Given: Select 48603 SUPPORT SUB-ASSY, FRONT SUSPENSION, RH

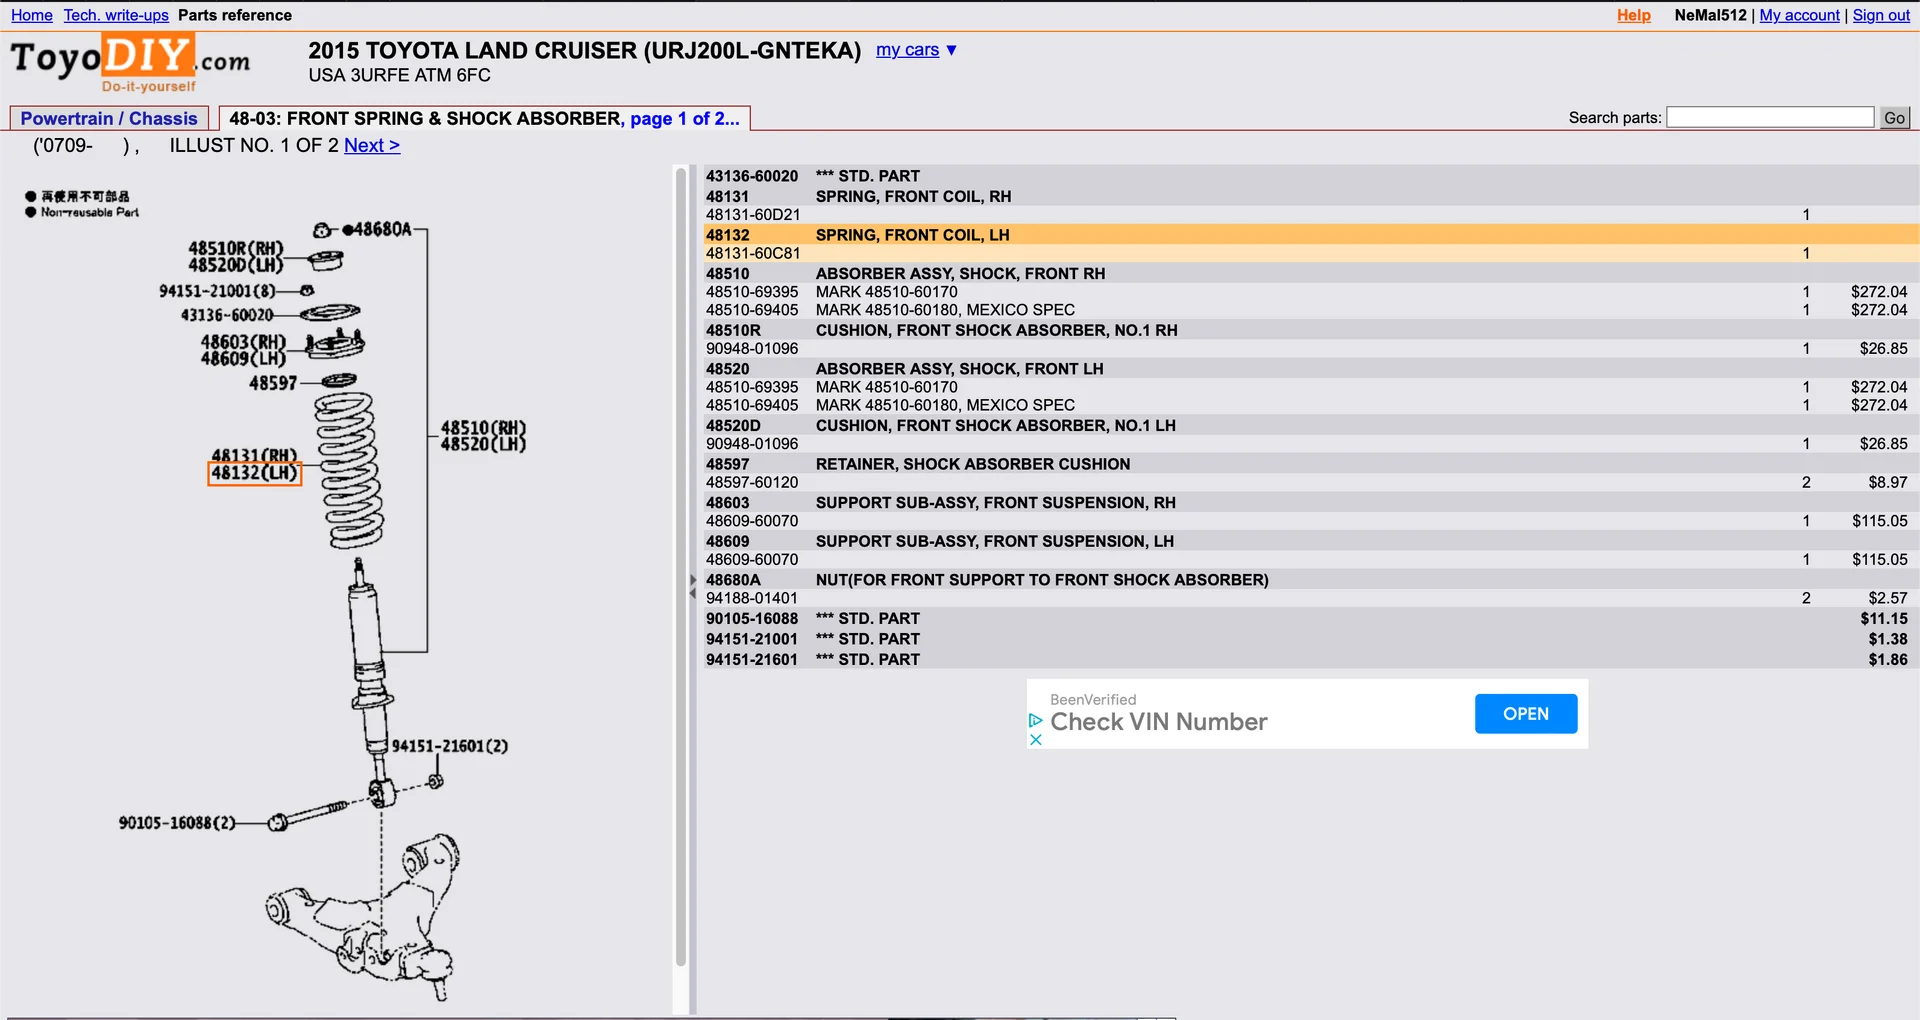Looking at the screenshot, I should coord(1311,503).
